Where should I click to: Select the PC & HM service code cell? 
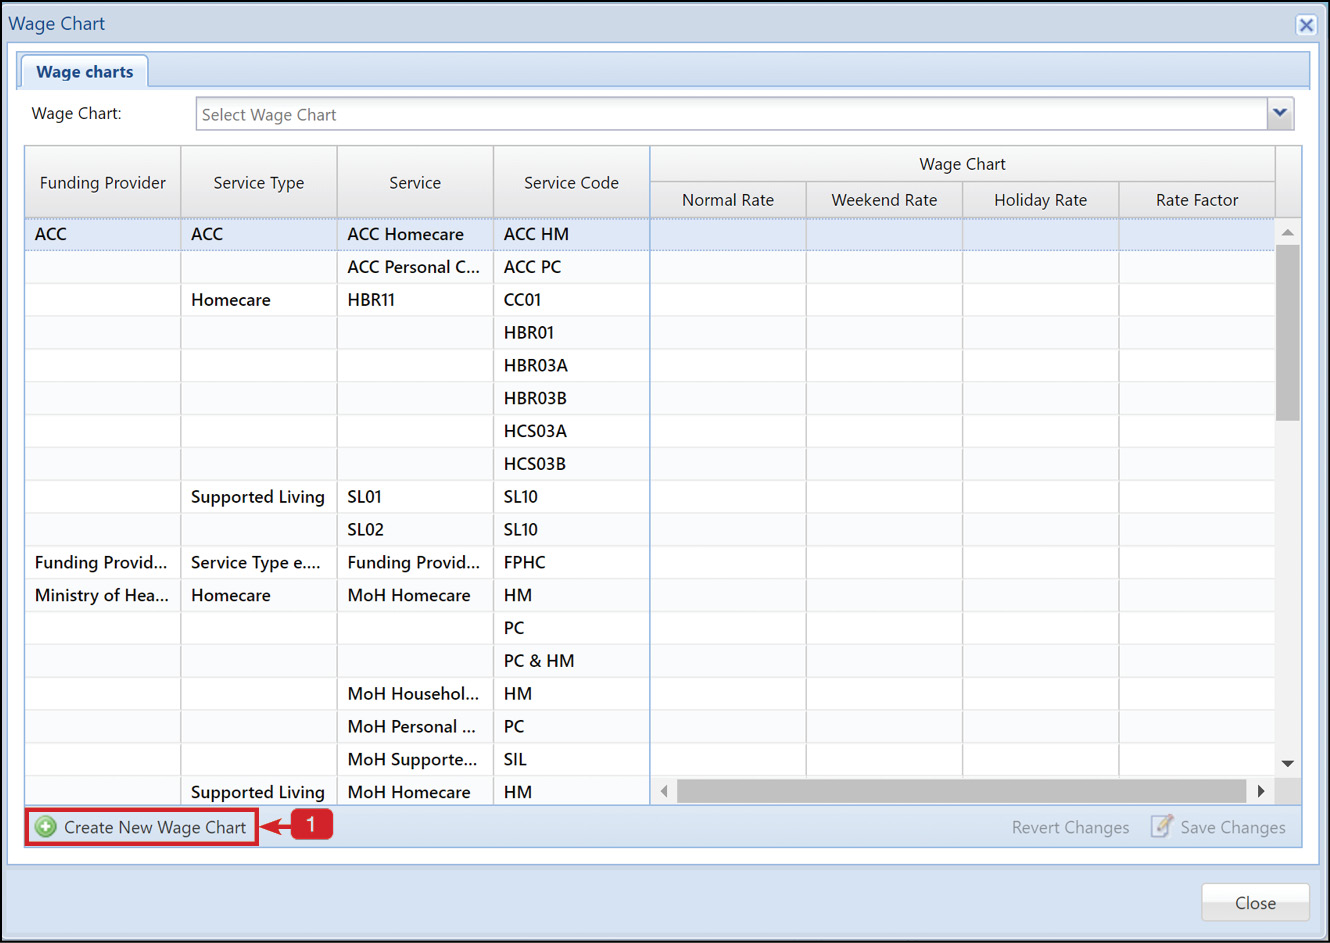point(571,661)
